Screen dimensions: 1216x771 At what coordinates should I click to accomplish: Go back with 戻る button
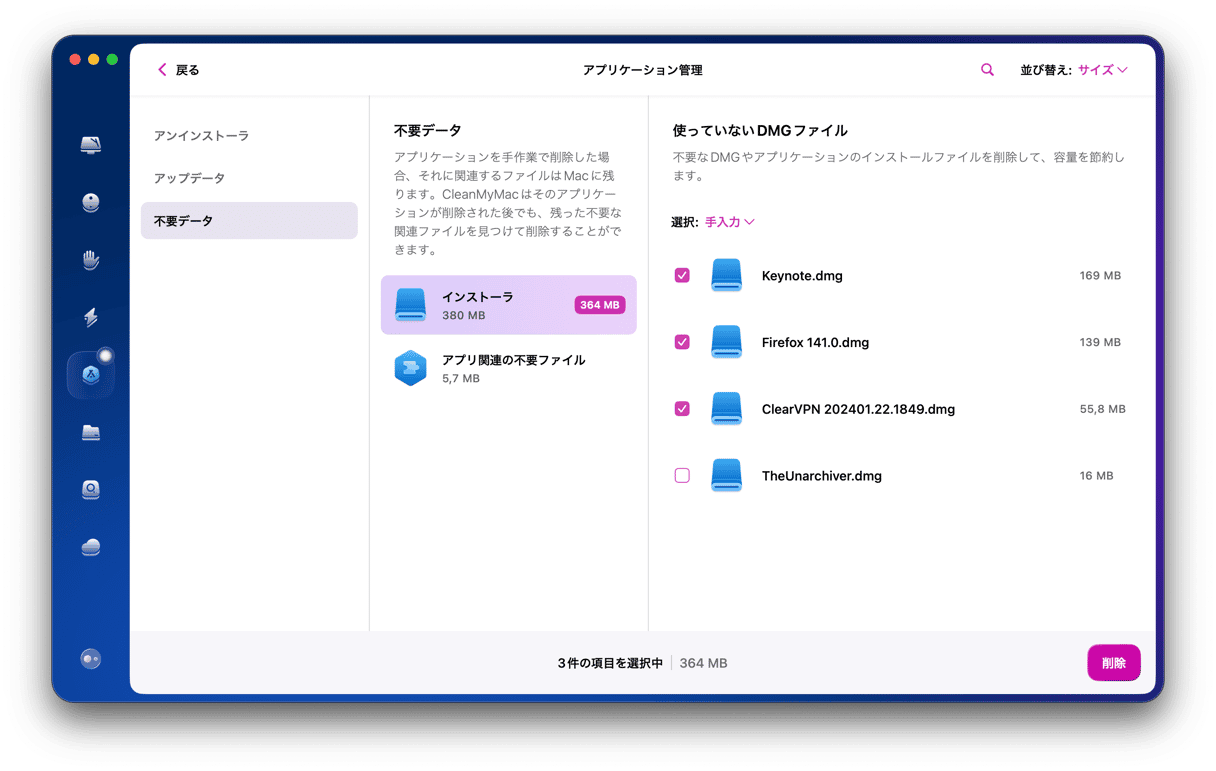(x=178, y=70)
